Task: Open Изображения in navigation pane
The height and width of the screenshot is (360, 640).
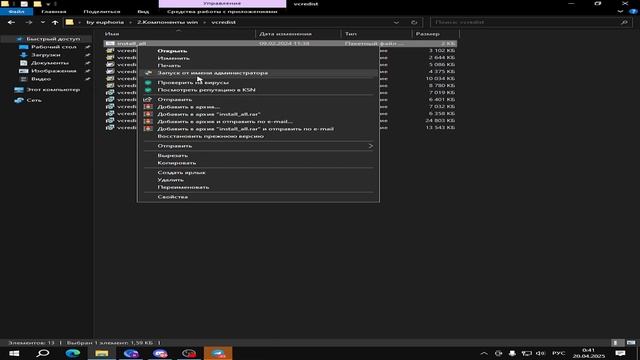Action: click(x=53, y=71)
